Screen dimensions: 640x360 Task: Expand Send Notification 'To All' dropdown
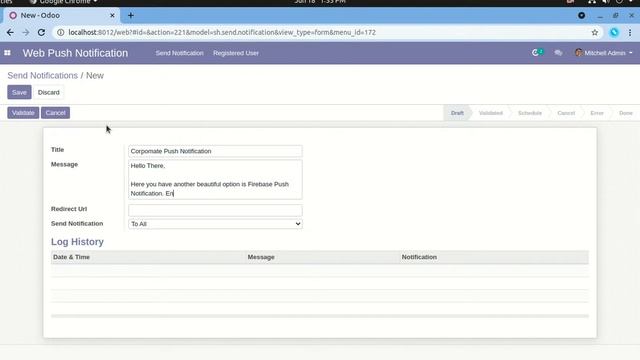[215, 224]
